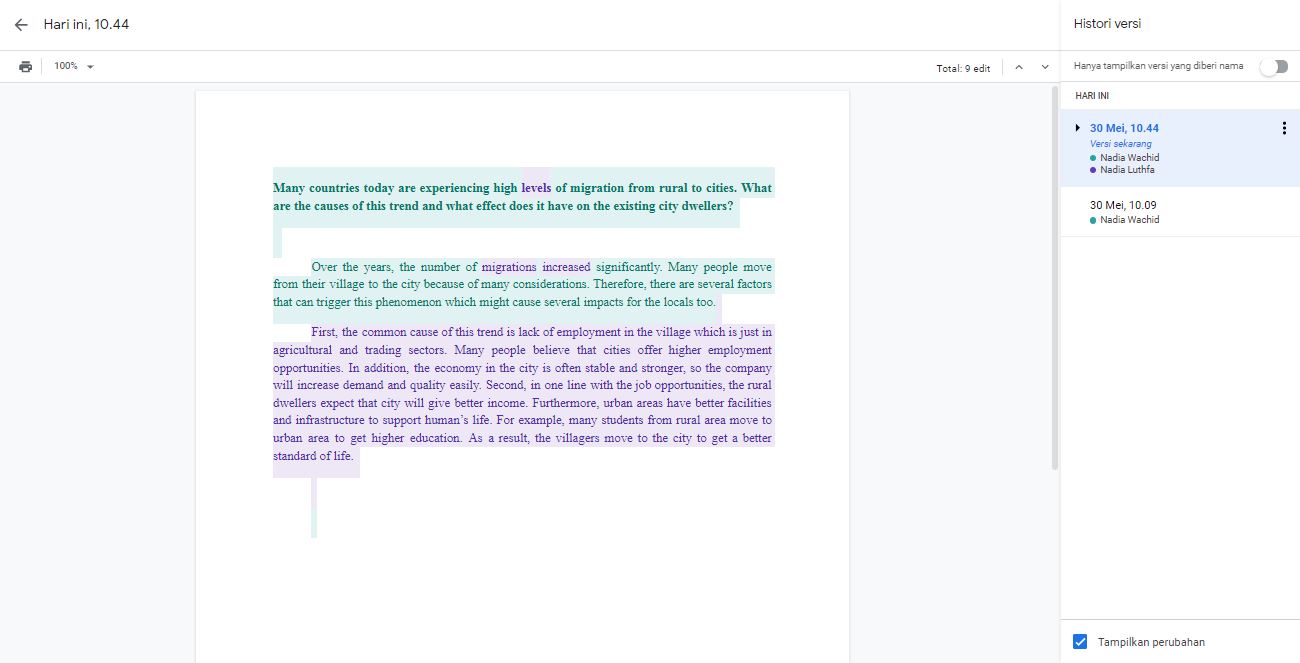The height and width of the screenshot is (663, 1300).
Task: Open more actions for 30 Mei, 10.44
Action: [1284, 128]
